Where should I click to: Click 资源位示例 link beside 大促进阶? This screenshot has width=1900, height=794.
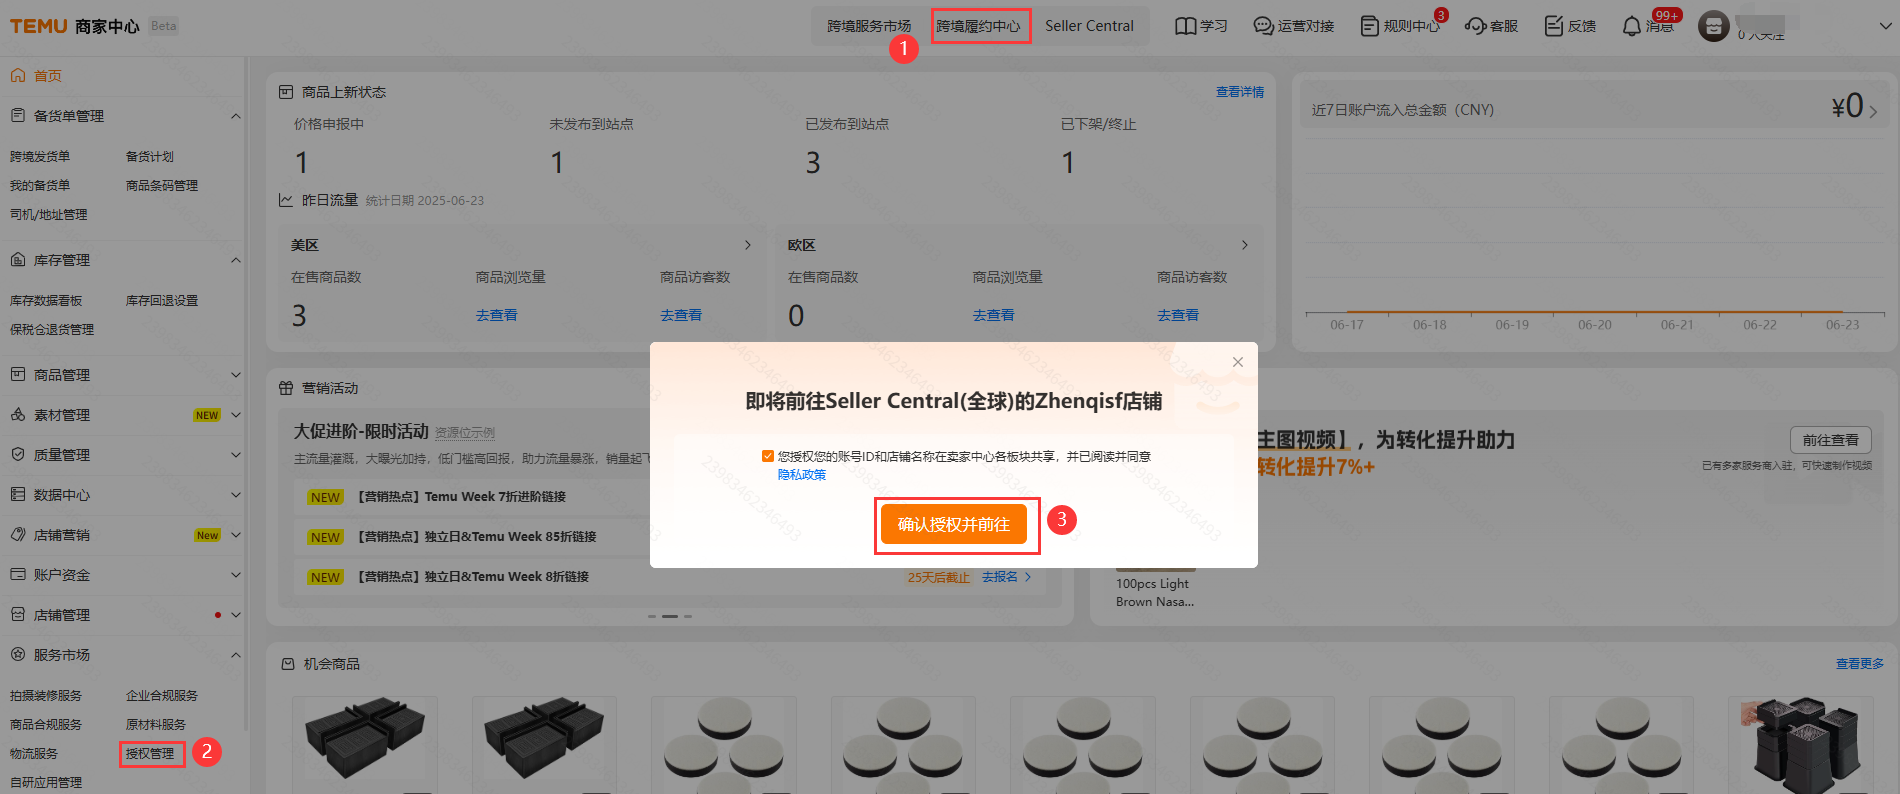[x=465, y=433]
